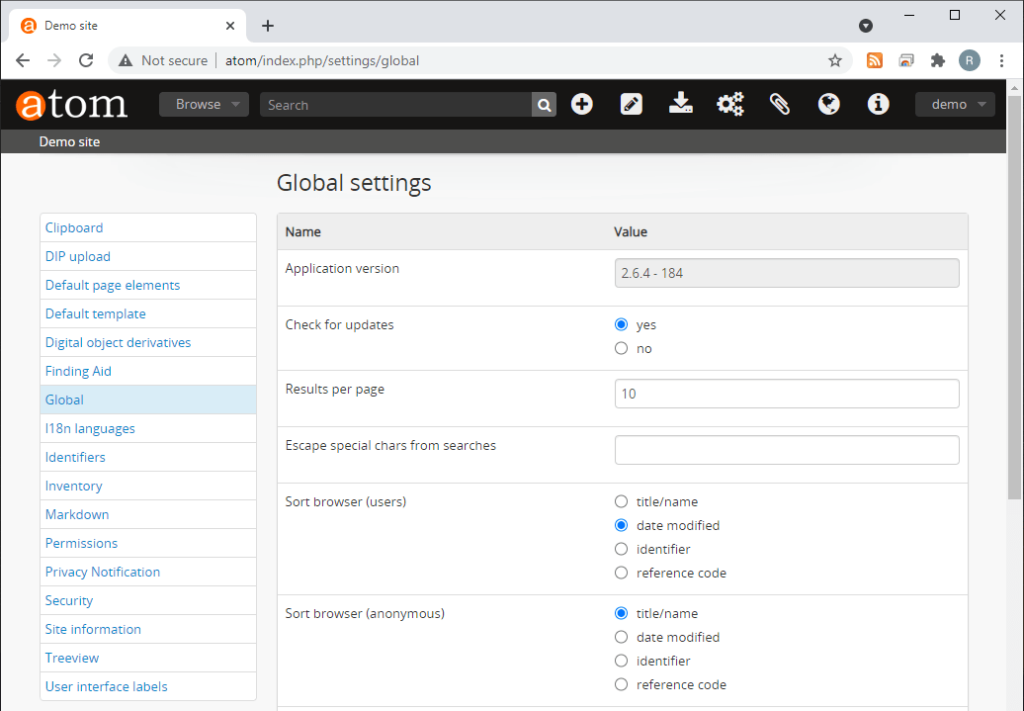Select the Global settings item
Screen dimensions: 1024x711
pos(148,400)
